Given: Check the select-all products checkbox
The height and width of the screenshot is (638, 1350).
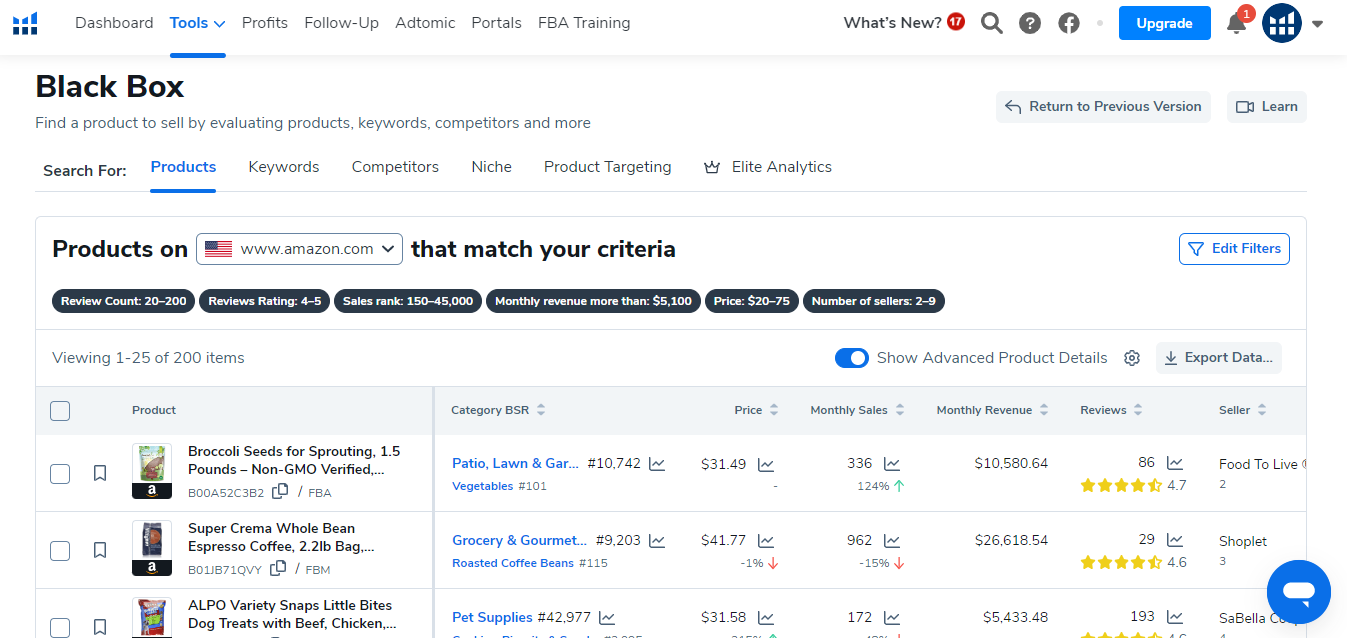Looking at the screenshot, I should click(x=60, y=410).
